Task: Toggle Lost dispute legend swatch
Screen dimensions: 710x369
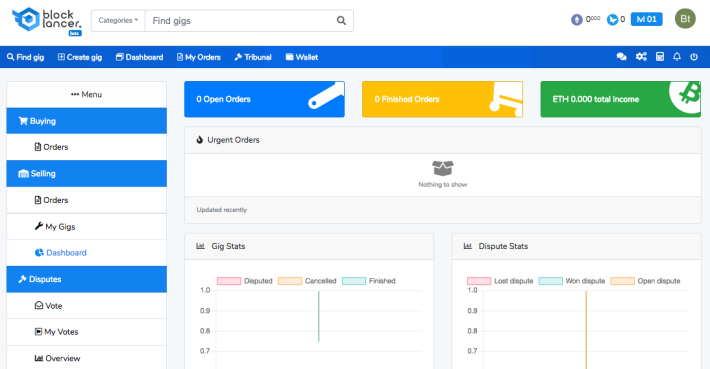Action: pos(479,281)
